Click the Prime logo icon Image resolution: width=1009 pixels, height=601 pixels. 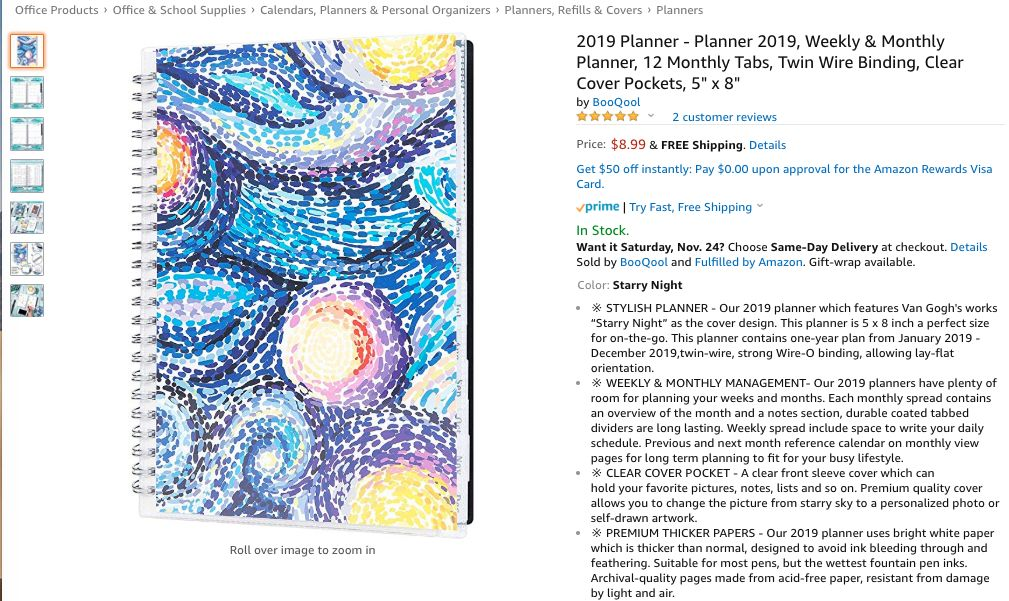(x=598, y=207)
